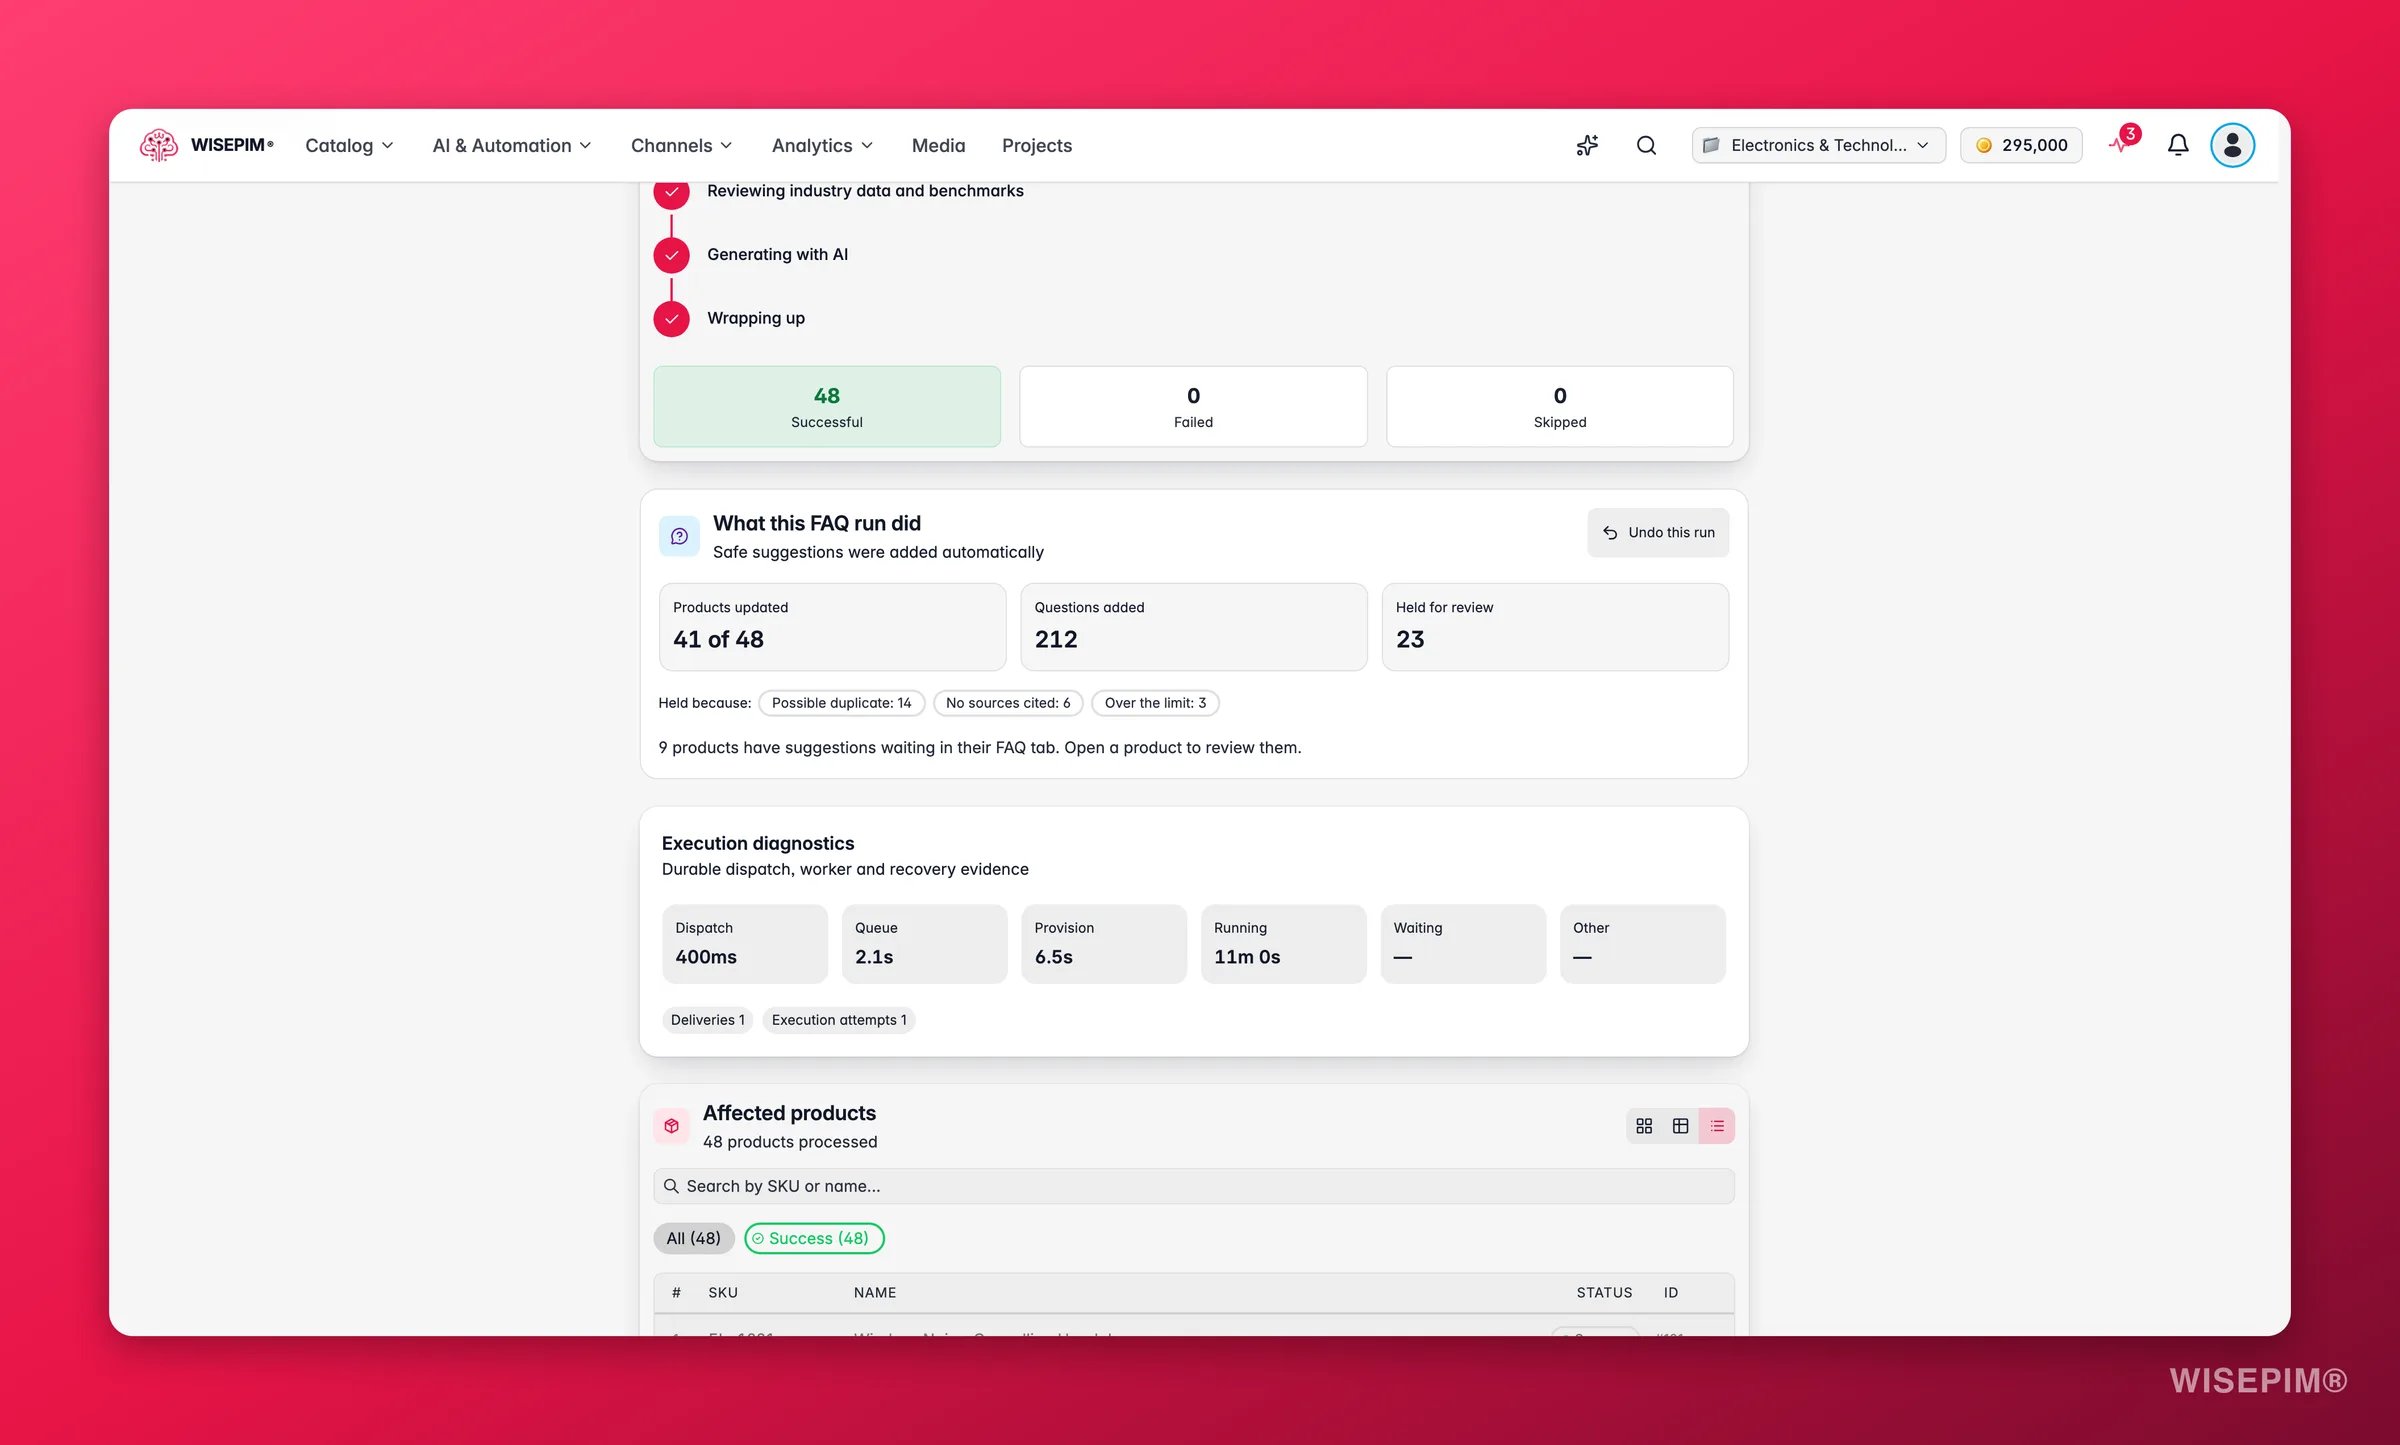Viewport: 2400px width, 1445px height.
Task: Expand the AI & Automation menu
Action: coord(512,145)
